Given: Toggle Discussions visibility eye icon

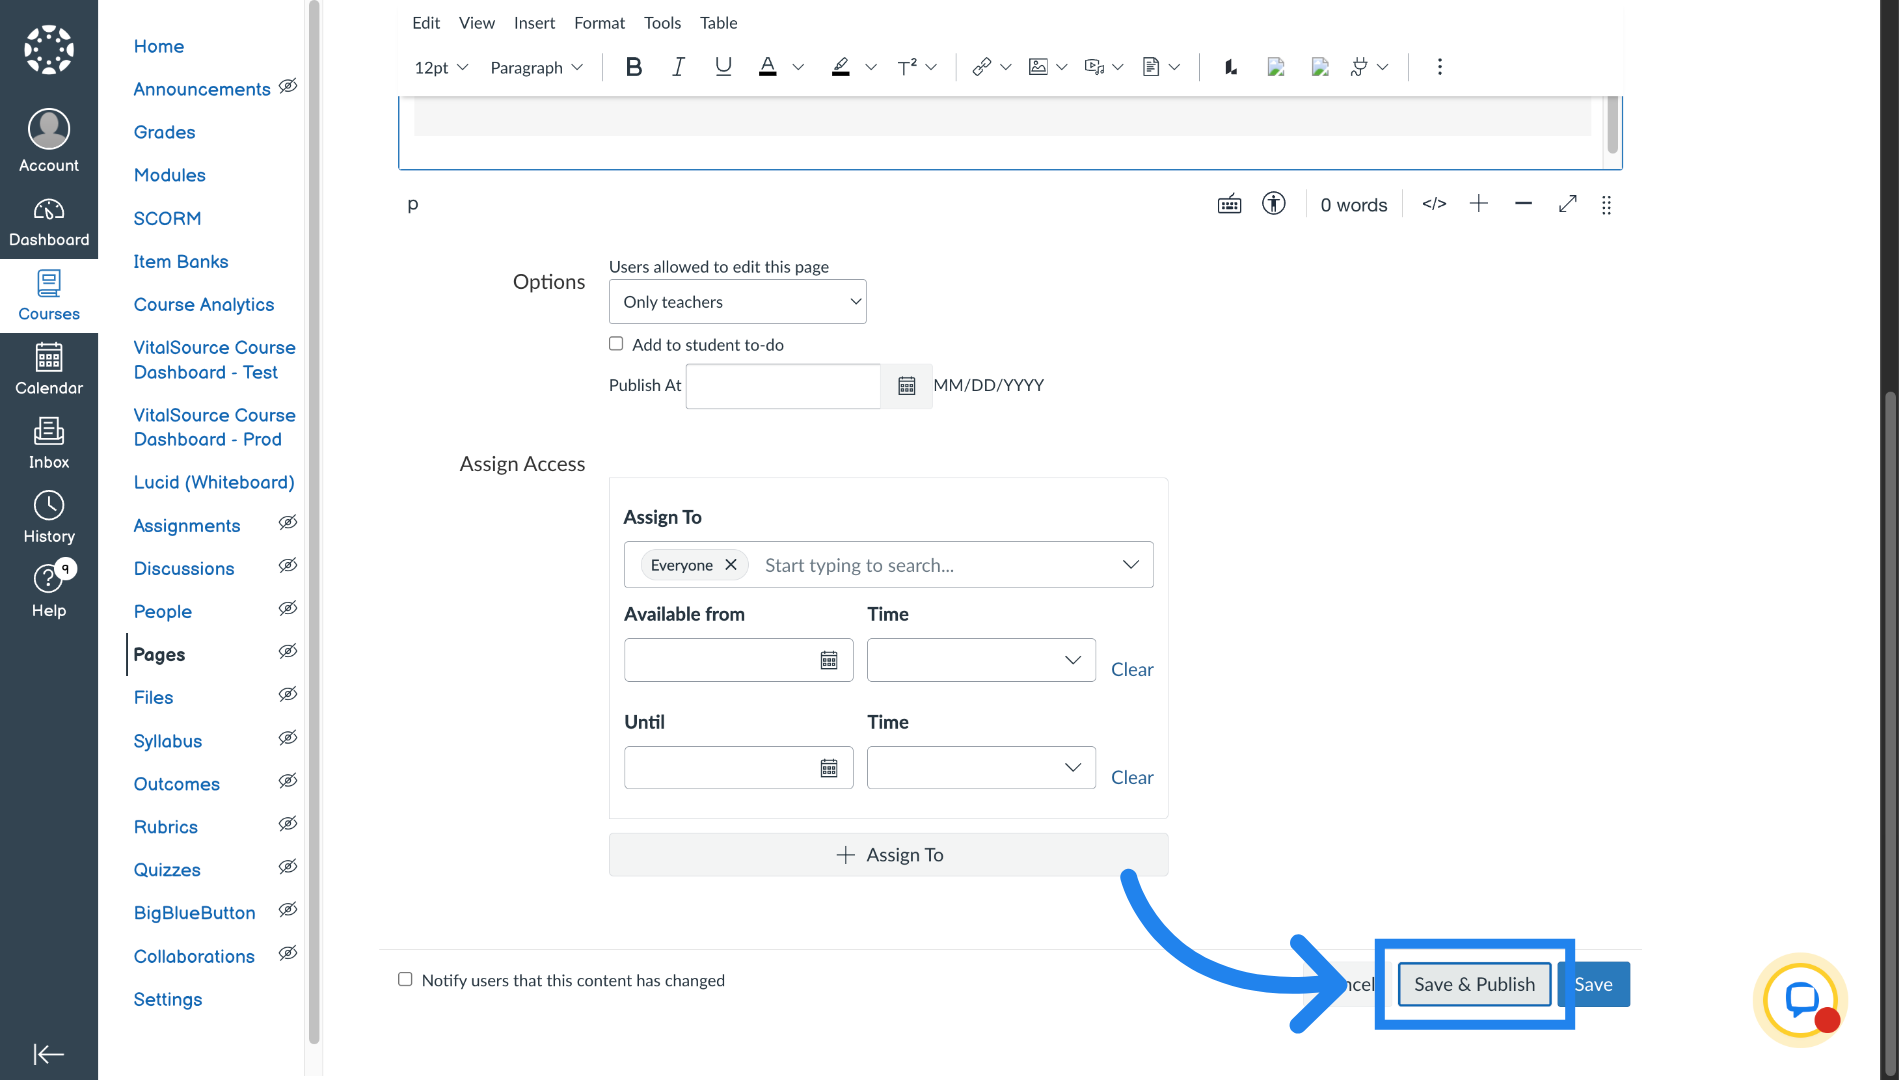Looking at the screenshot, I should click(288, 566).
